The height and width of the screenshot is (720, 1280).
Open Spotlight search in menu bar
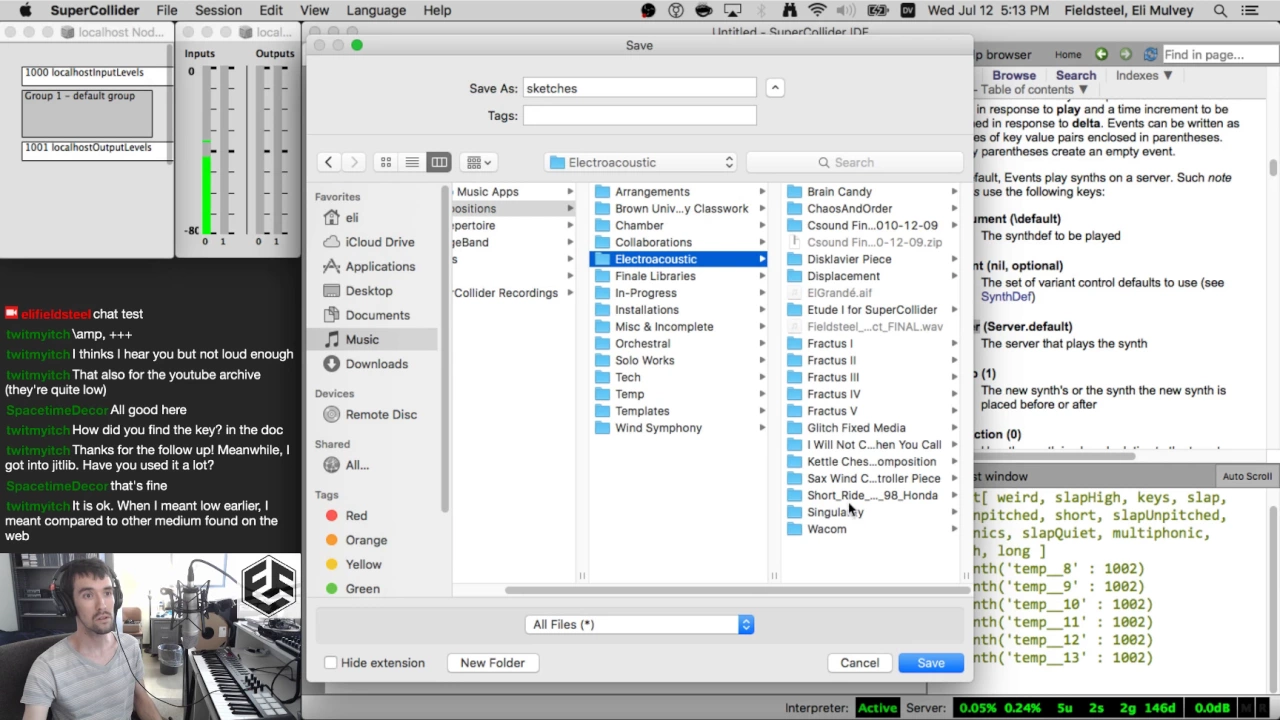[x=1220, y=10]
